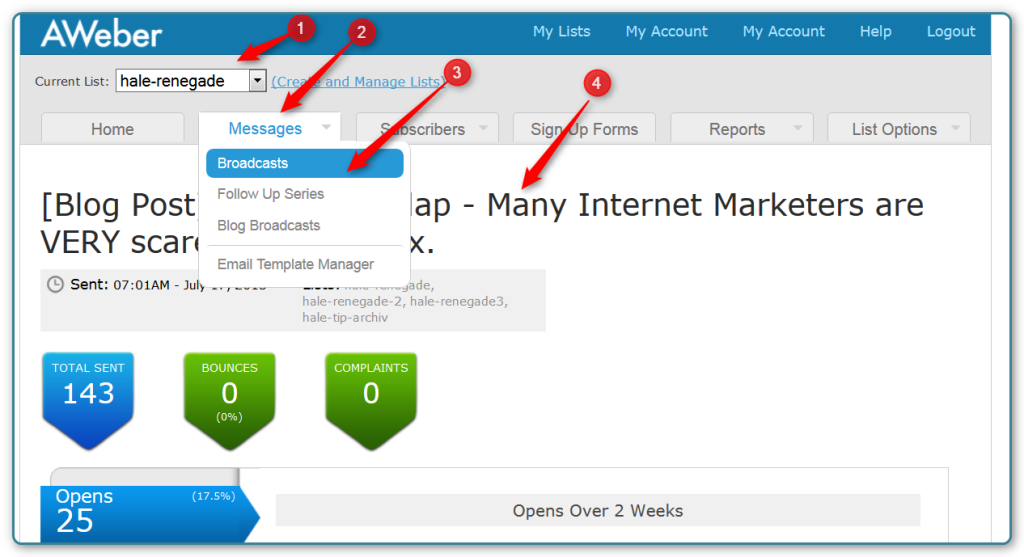Expand the Subscribers tab arrow
This screenshot has width=1024, height=557.
point(483,127)
